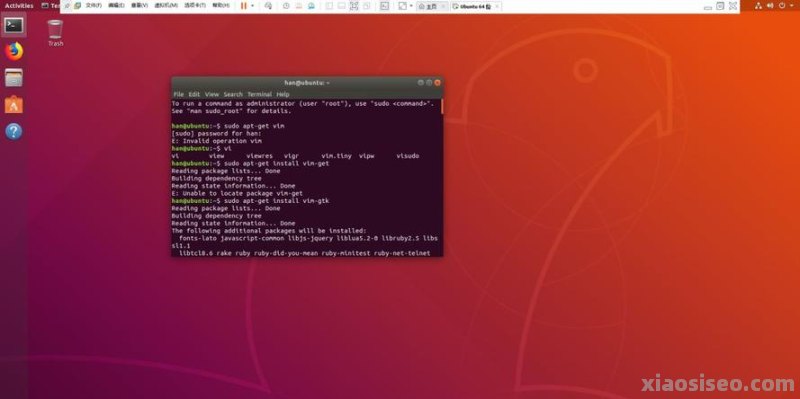This screenshot has height=399, width=800.
Task: Click the terminal scrollbar handle
Action: click(x=442, y=107)
